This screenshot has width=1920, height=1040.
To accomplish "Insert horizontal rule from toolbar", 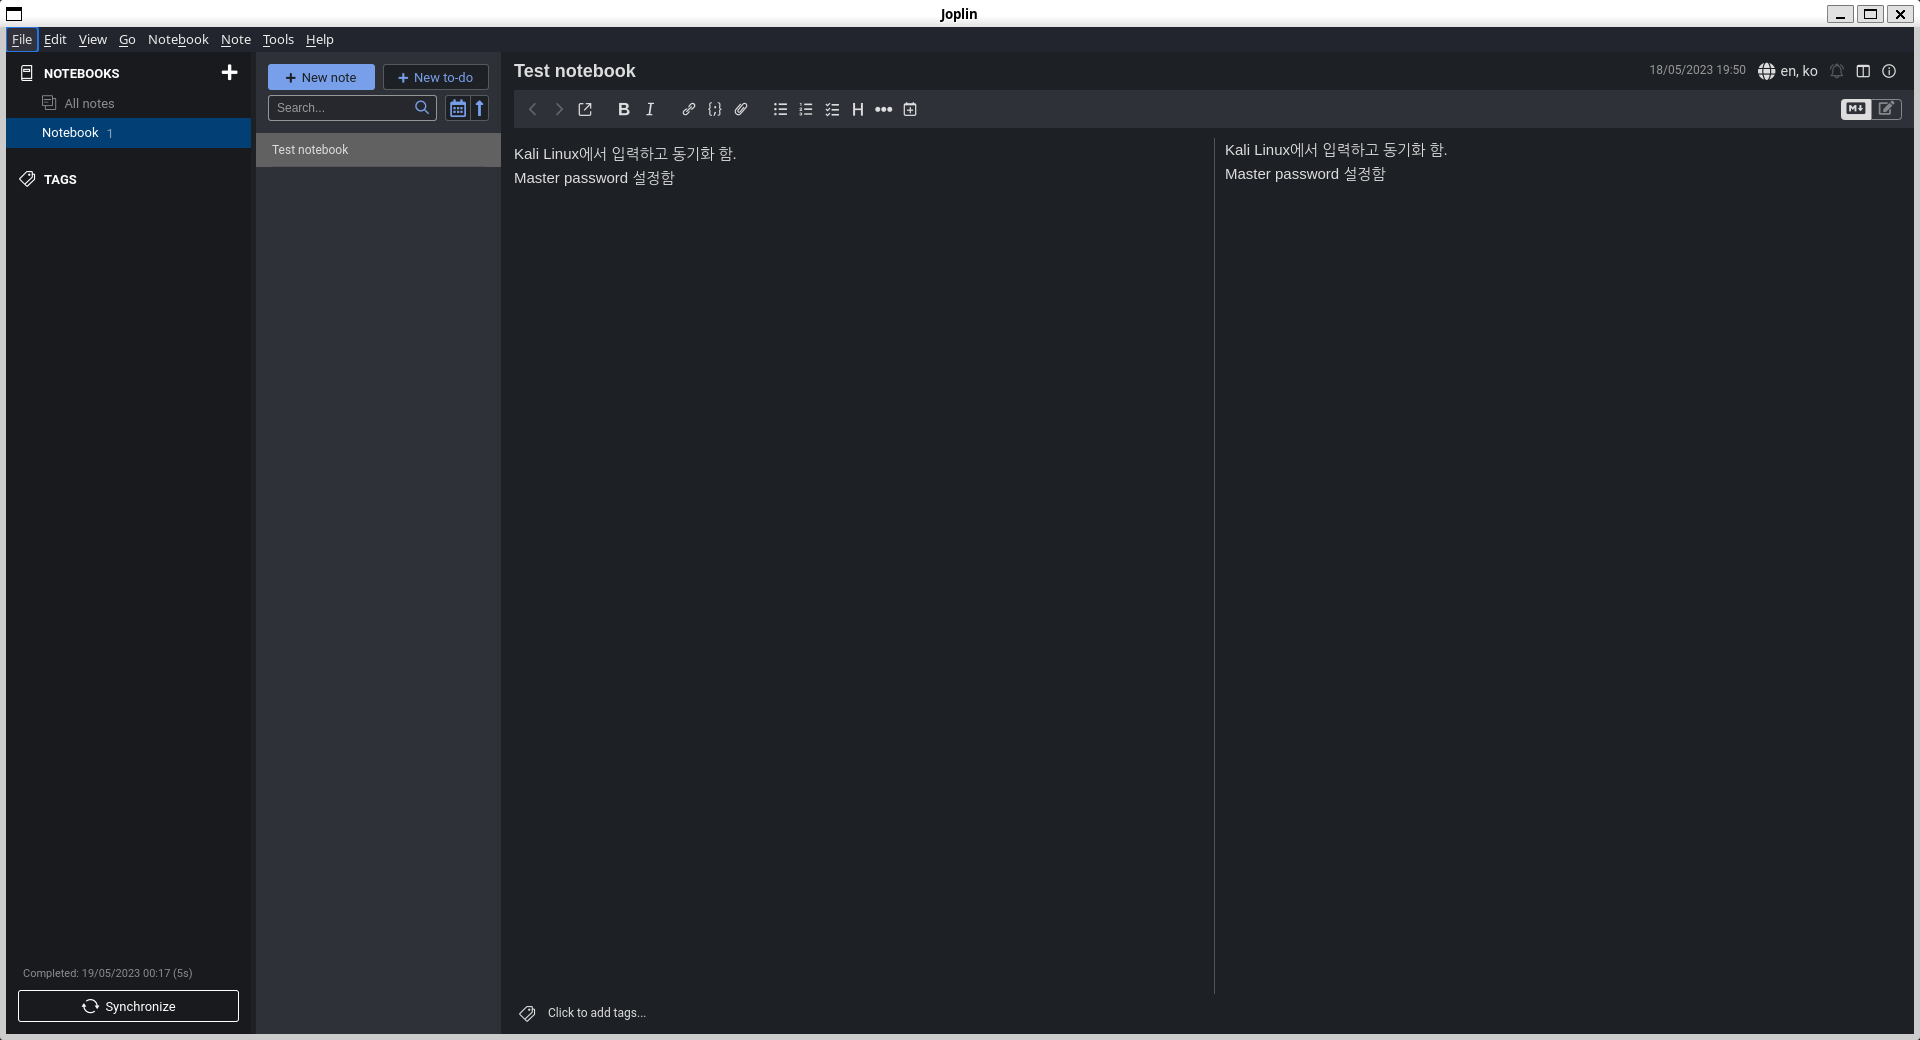I will [884, 109].
